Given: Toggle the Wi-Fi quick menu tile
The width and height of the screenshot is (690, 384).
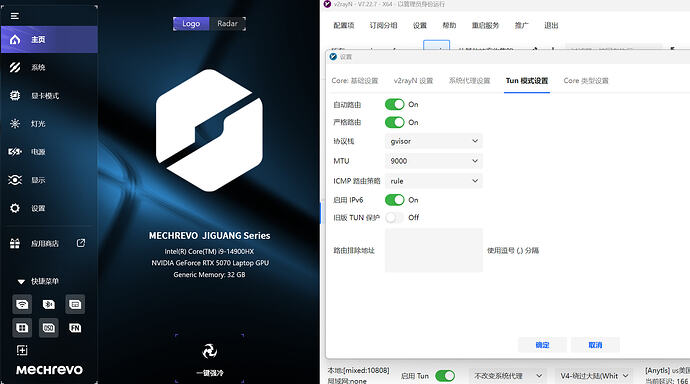Looking at the screenshot, I should 22,304.
